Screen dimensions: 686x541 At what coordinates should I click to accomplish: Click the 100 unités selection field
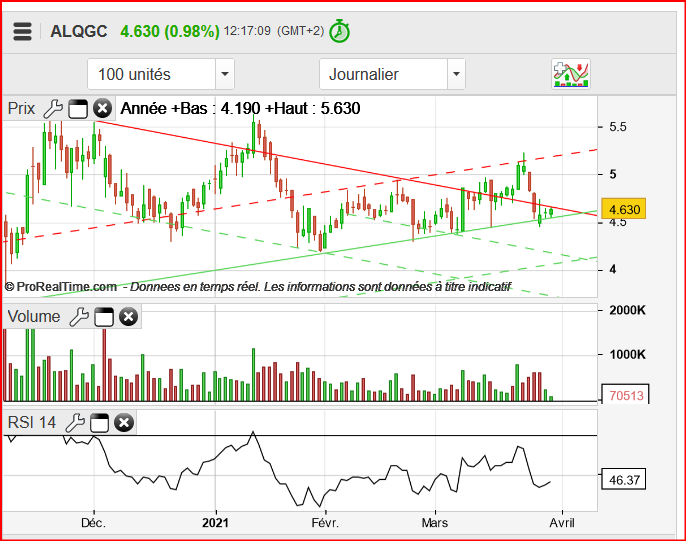tap(152, 74)
